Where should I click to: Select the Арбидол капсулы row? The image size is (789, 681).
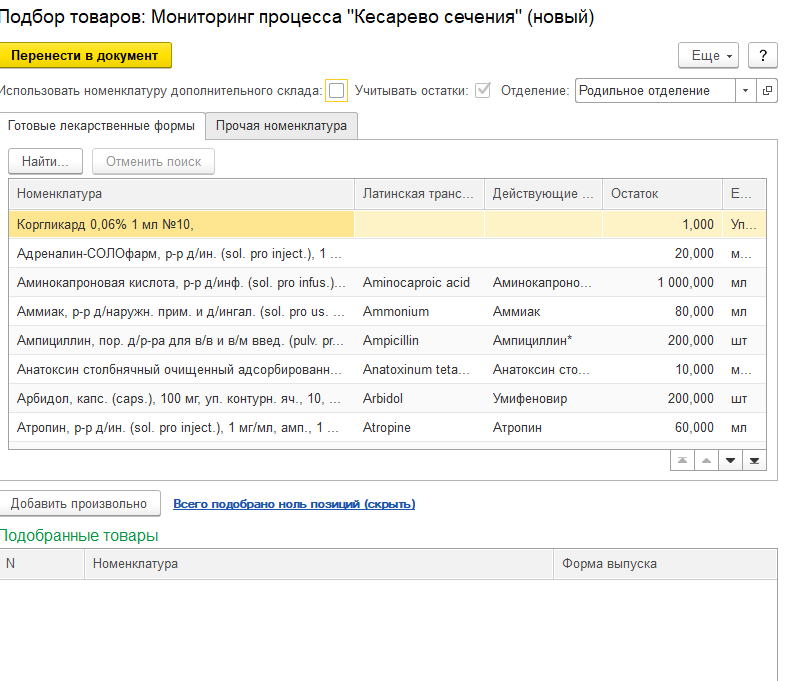(180, 398)
